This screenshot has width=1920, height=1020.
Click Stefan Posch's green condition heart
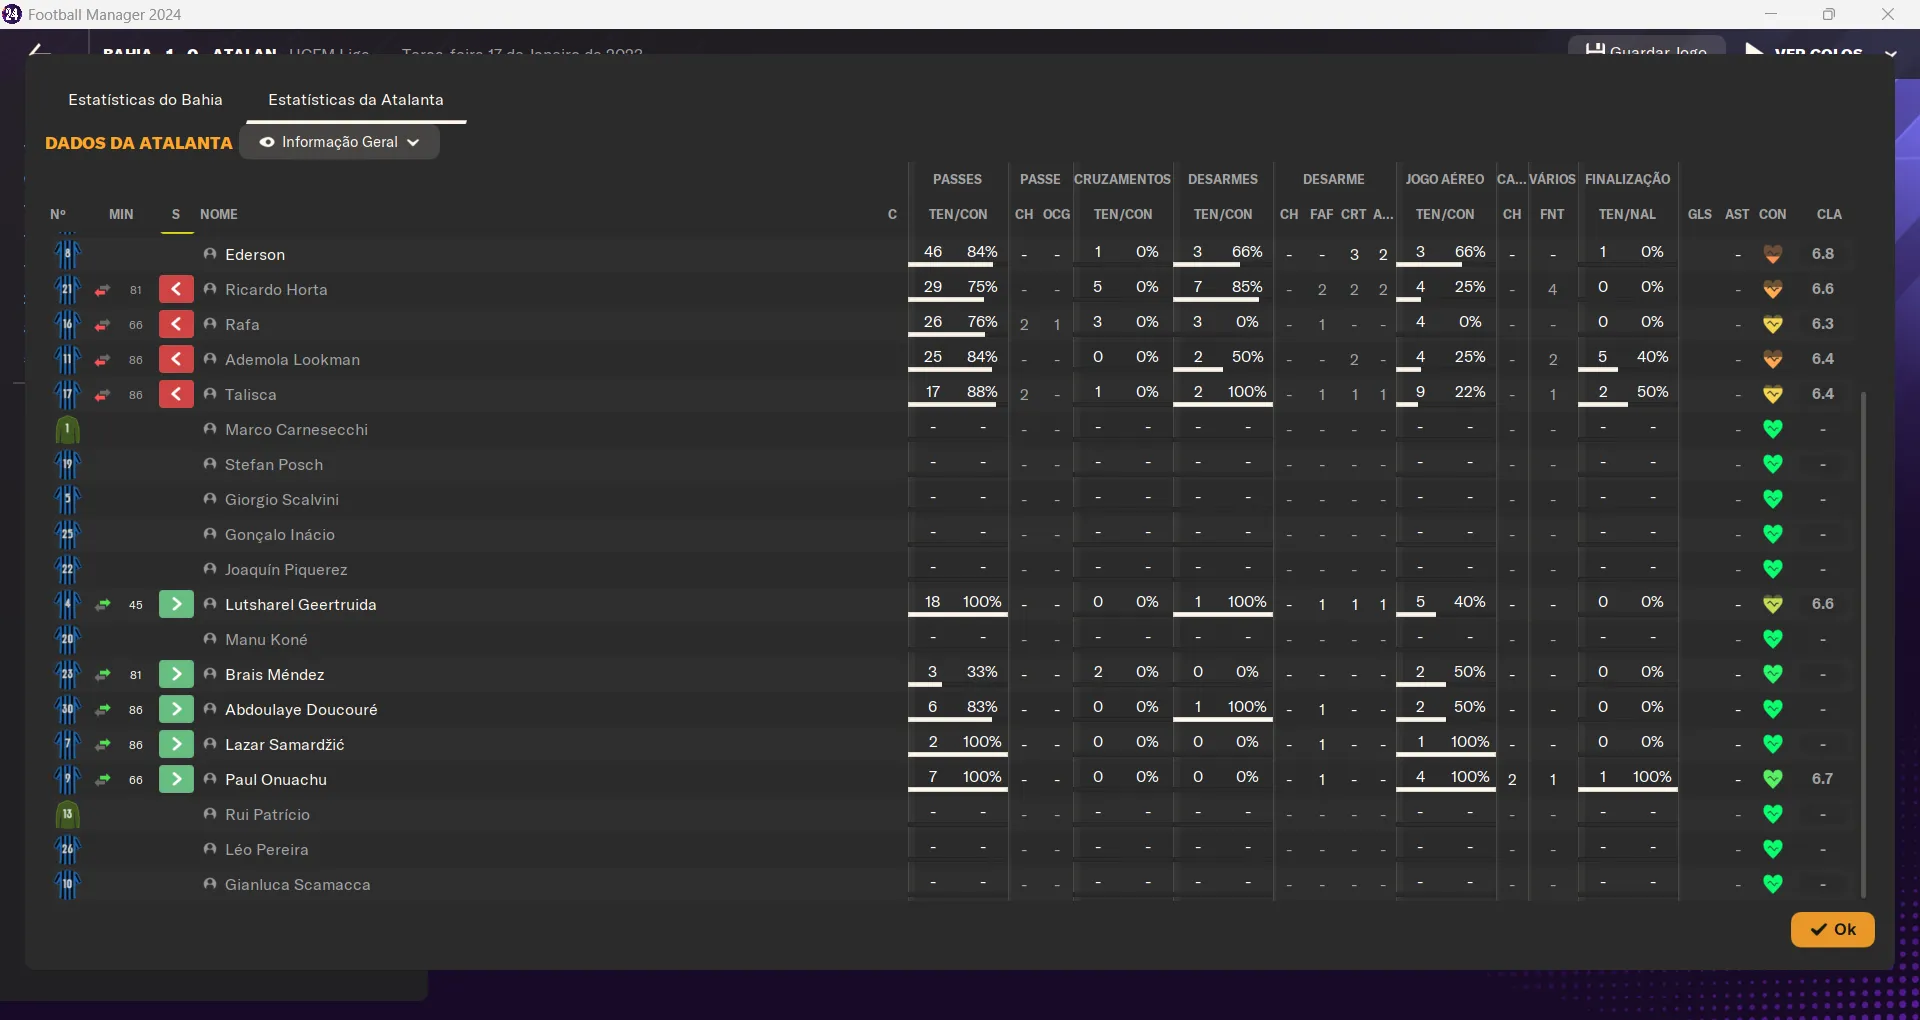[1773, 464]
